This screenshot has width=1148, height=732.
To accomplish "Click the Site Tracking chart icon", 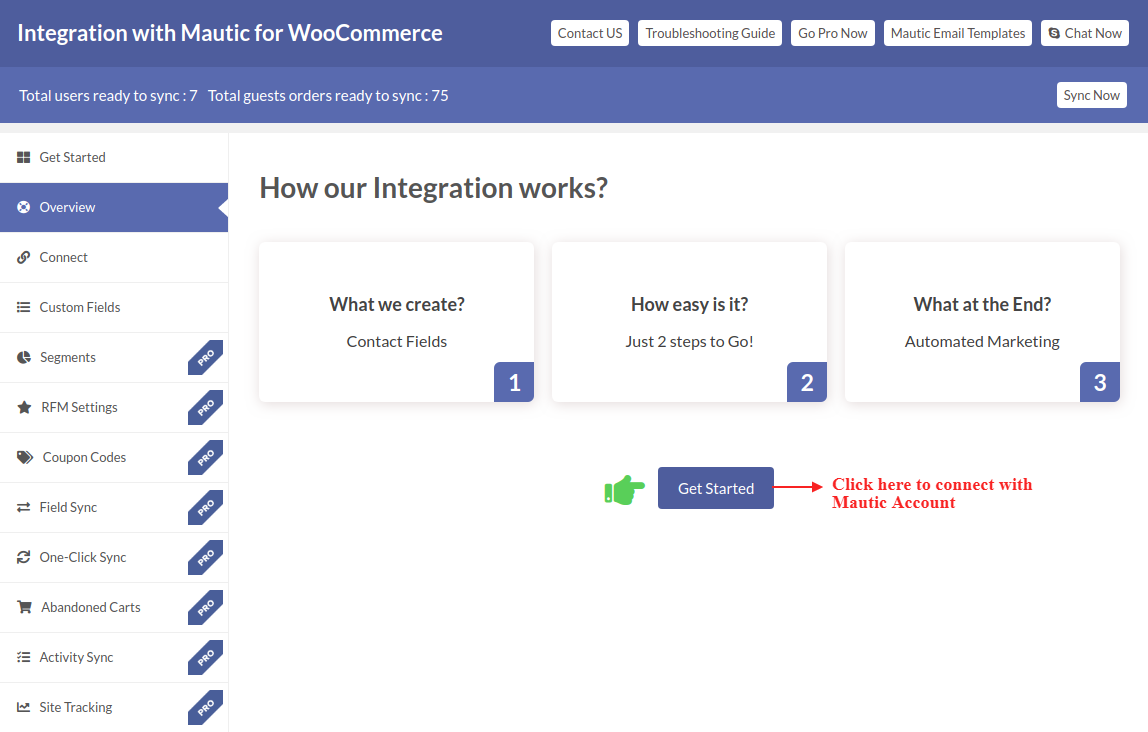I will (x=23, y=707).
